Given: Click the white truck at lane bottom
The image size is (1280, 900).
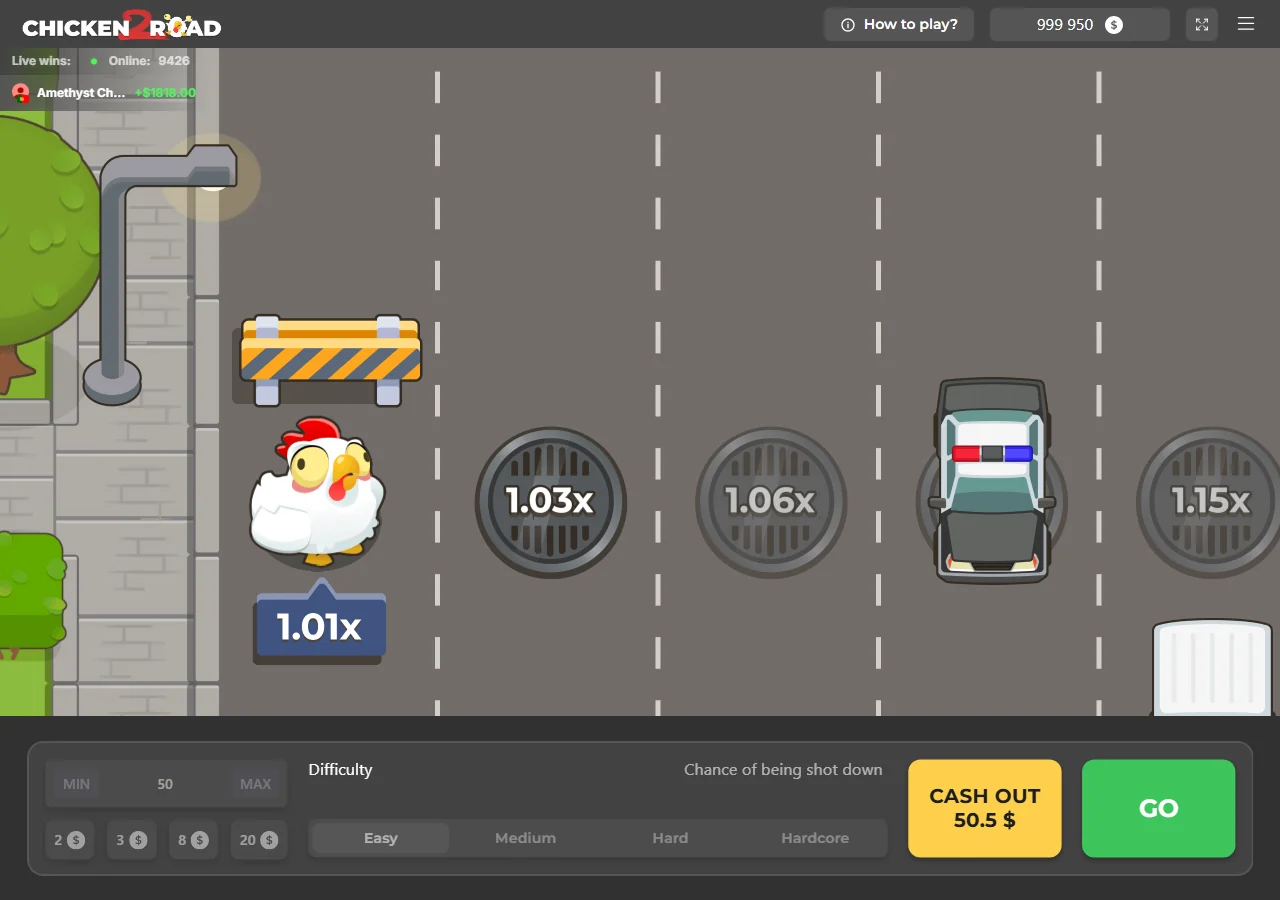Looking at the screenshot, I should click(1213, 668).
